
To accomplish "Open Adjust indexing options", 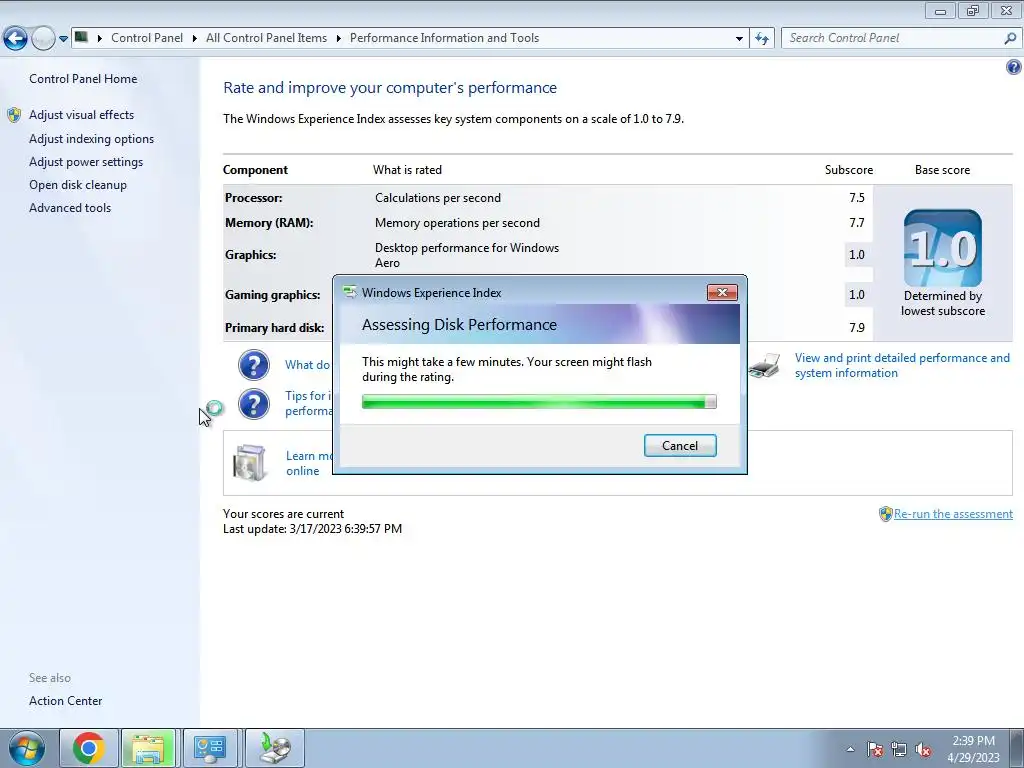I will (91, 138).
